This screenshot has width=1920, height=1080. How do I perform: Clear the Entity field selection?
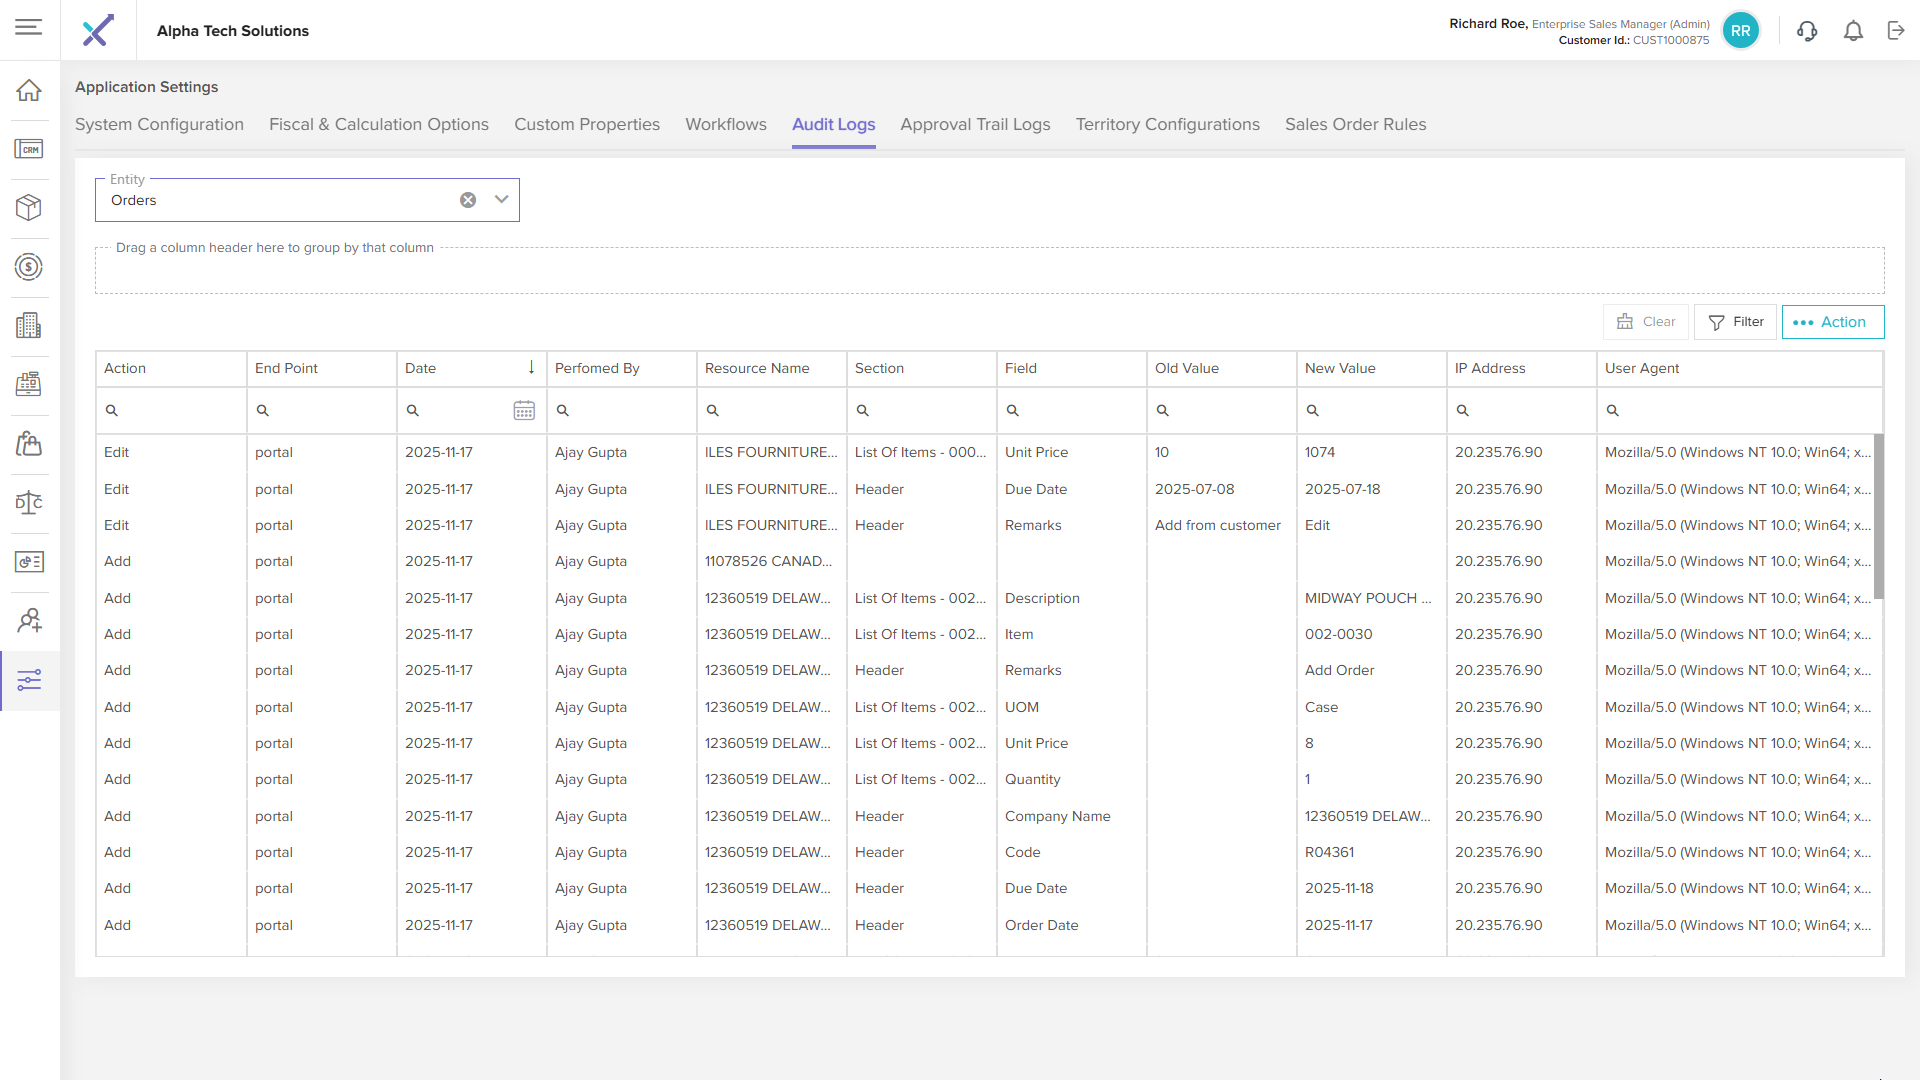coord(468,200)
